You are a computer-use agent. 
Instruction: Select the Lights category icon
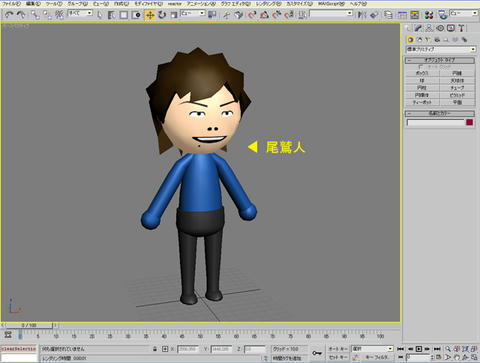pyautogui.click(x=428, y=40)
